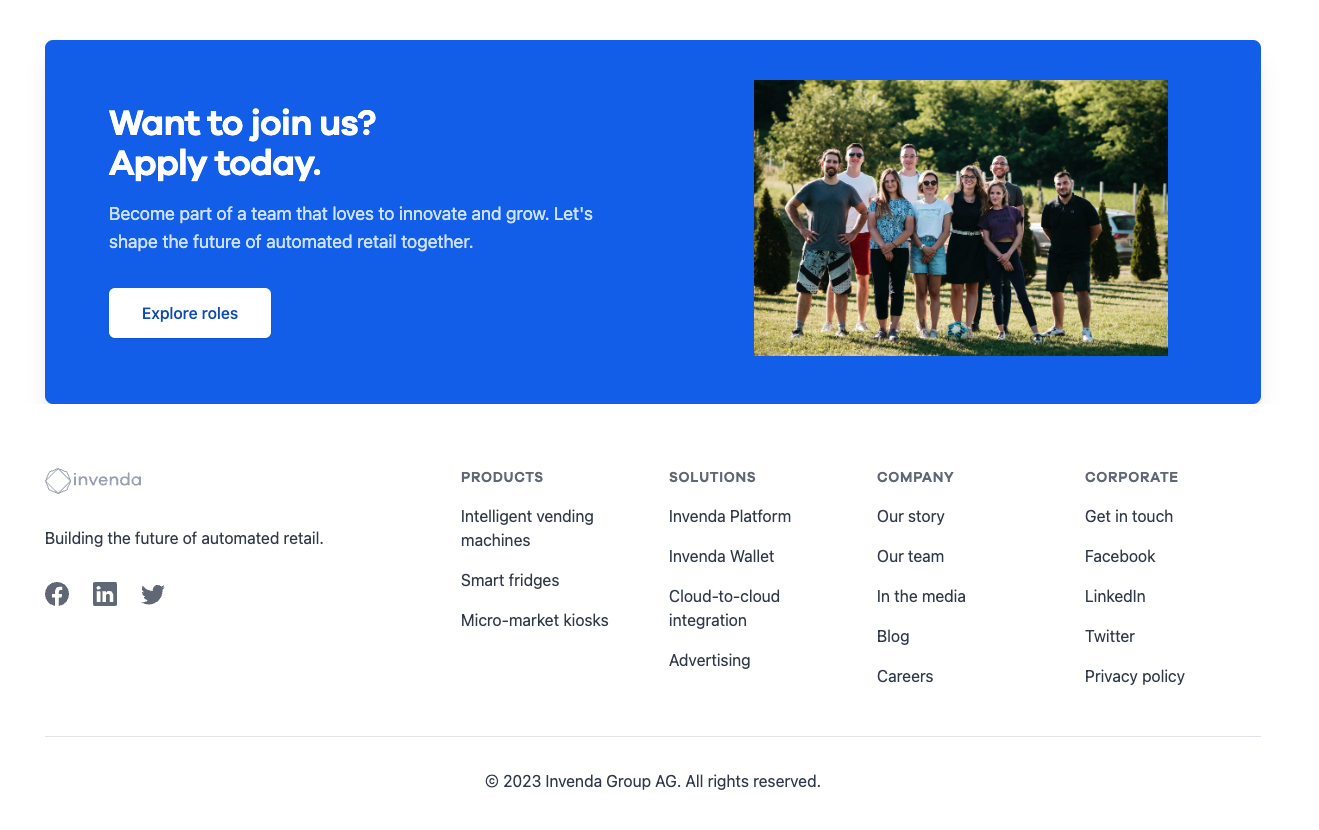Click the PRODUCTS column heading
Image resolution: width=1319 pixels, height=830 pixels.
pyautogui.click(x=502, y=477)
